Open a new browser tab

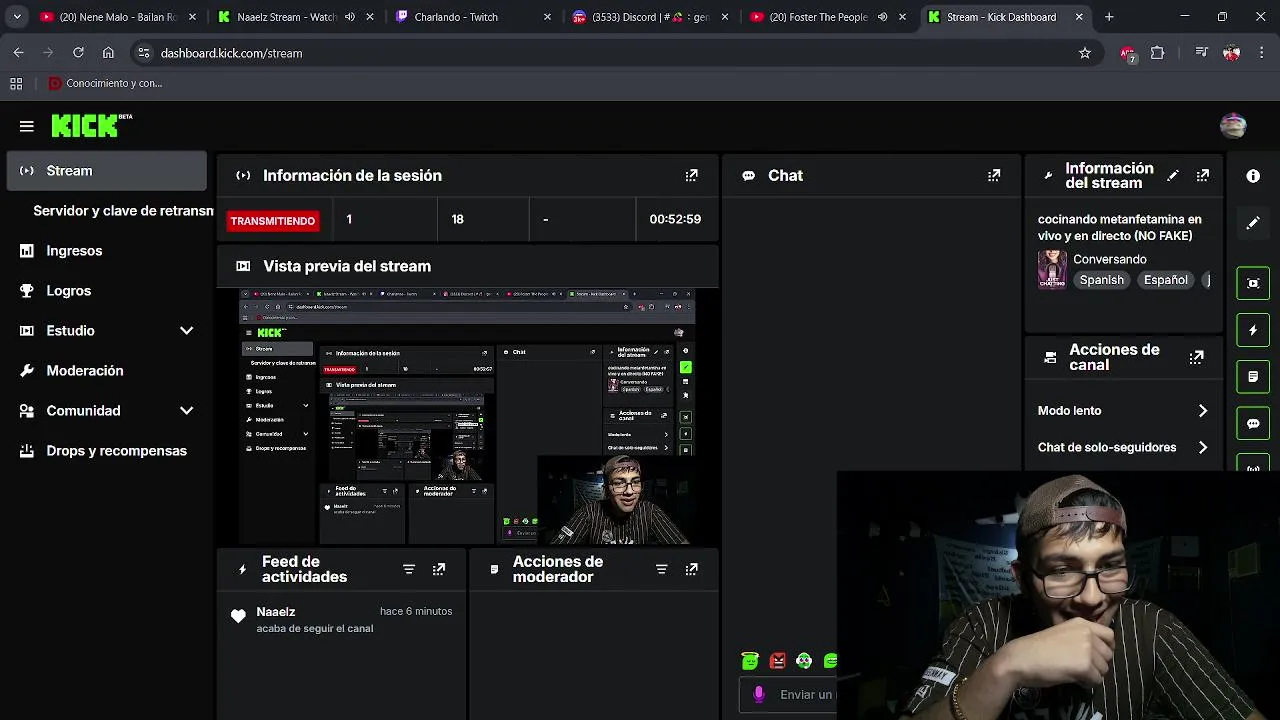[1109, 17]
